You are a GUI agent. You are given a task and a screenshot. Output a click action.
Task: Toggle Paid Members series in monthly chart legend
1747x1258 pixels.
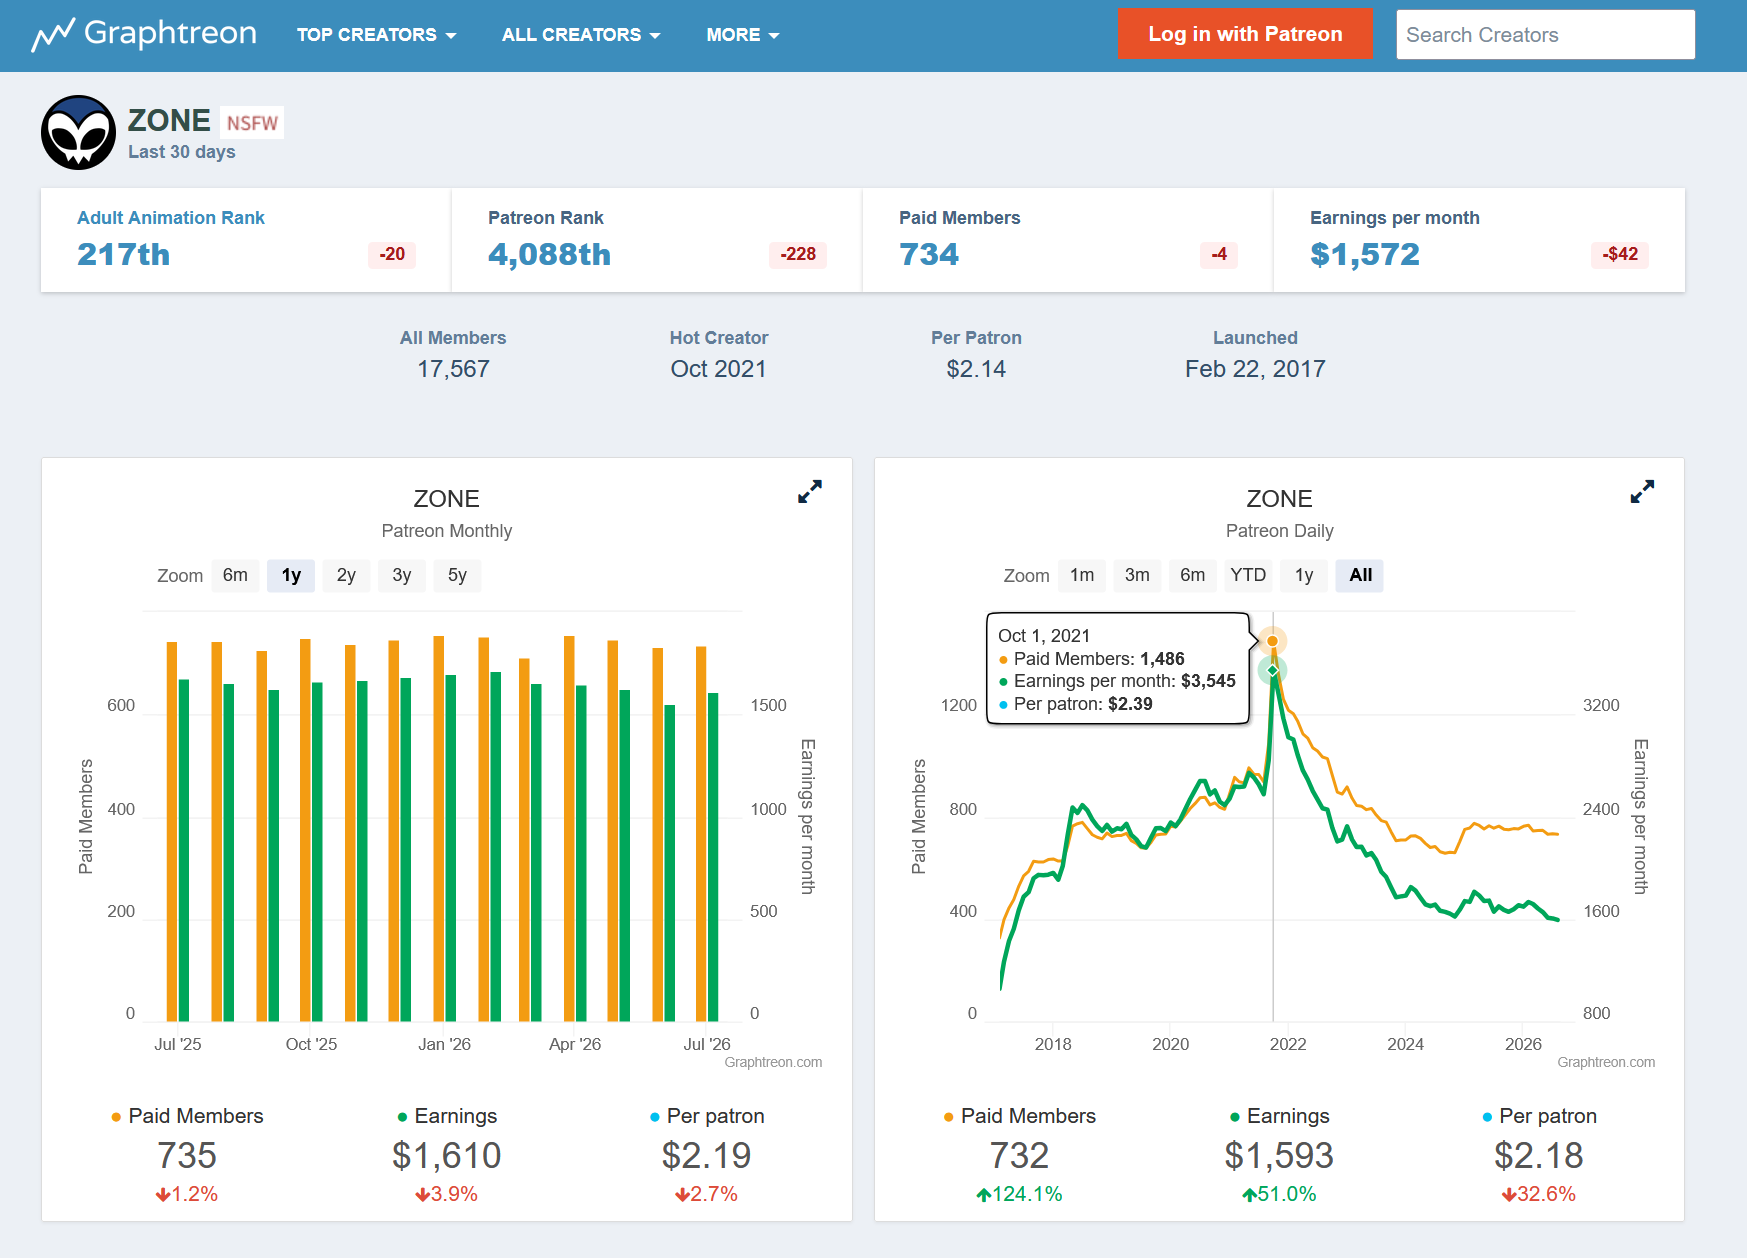click(x=187, y=1116)
